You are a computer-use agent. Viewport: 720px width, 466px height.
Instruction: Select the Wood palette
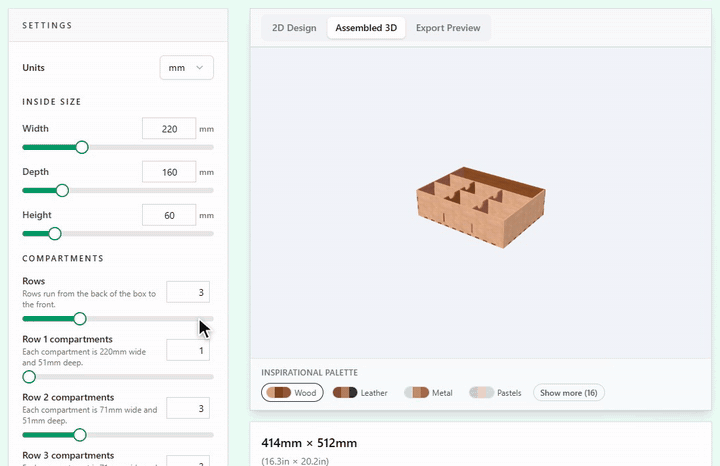point(292,393)
